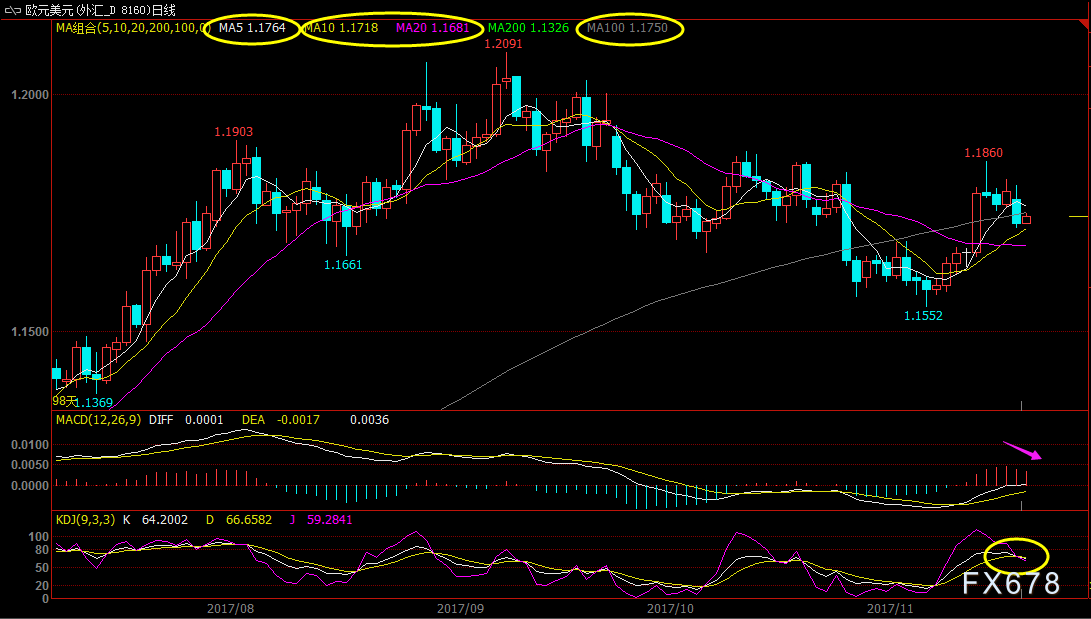1091x619 pixels.
Task: Open the KDJ(9,3,3) indicator settings label
Action: point(85,520)
